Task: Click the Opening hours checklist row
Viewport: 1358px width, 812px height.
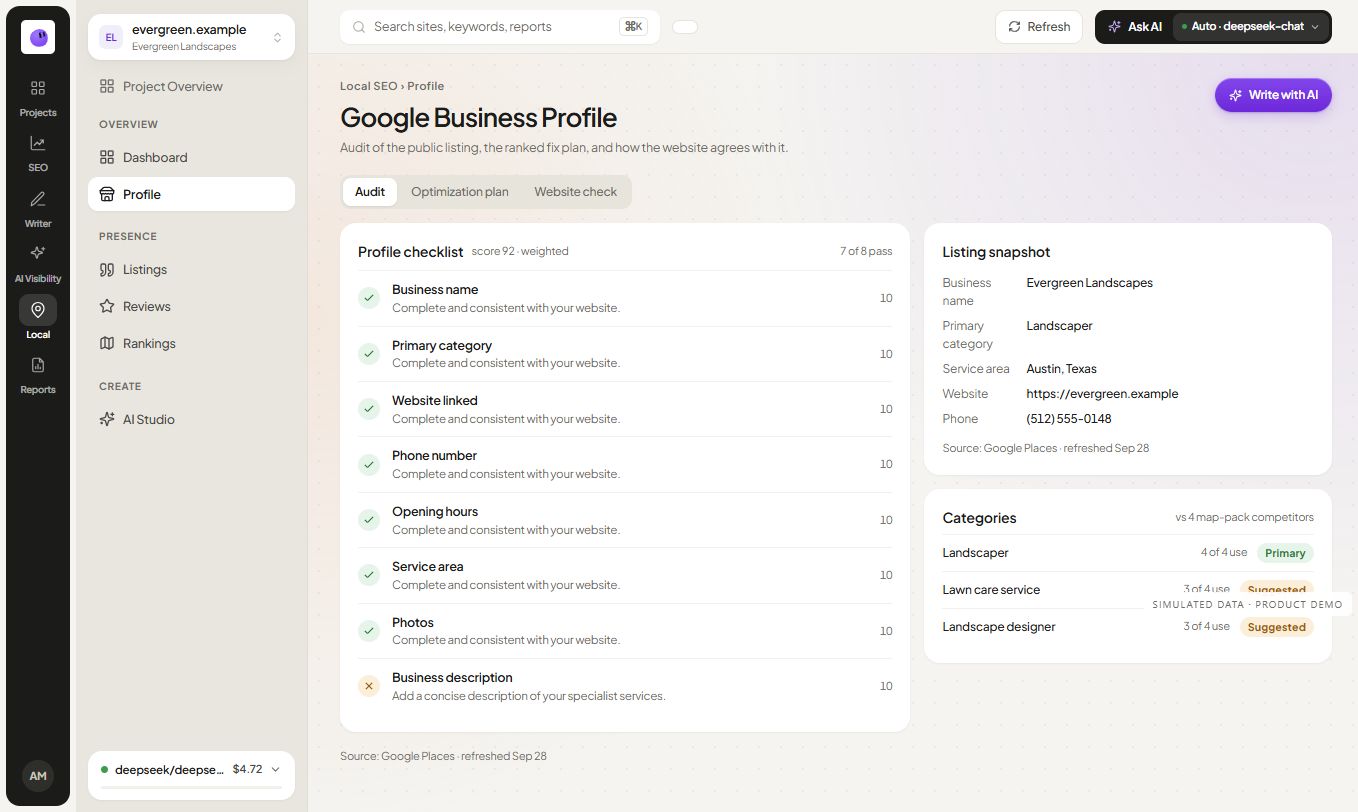Action: tap(625, 520)
